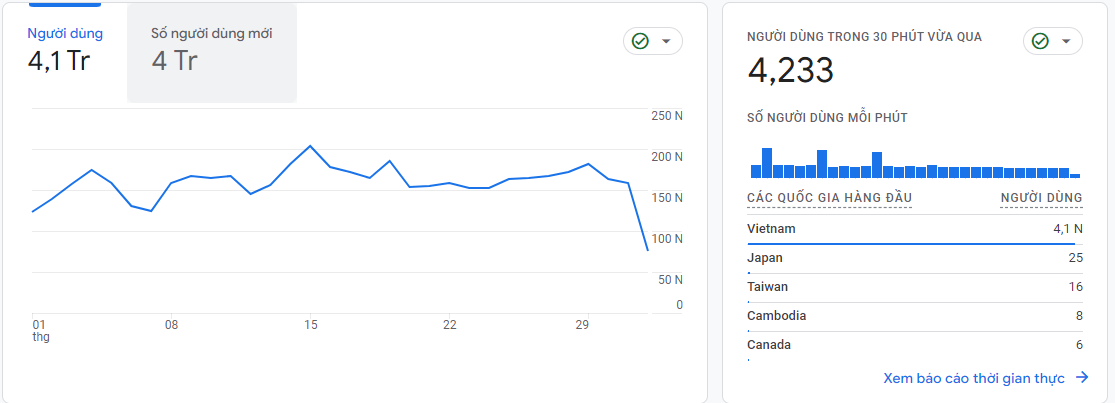Image resolution: width=1115 pixels, height=403 pixels.
Task: Select the Cambodia country row
Action: point(914,316)
